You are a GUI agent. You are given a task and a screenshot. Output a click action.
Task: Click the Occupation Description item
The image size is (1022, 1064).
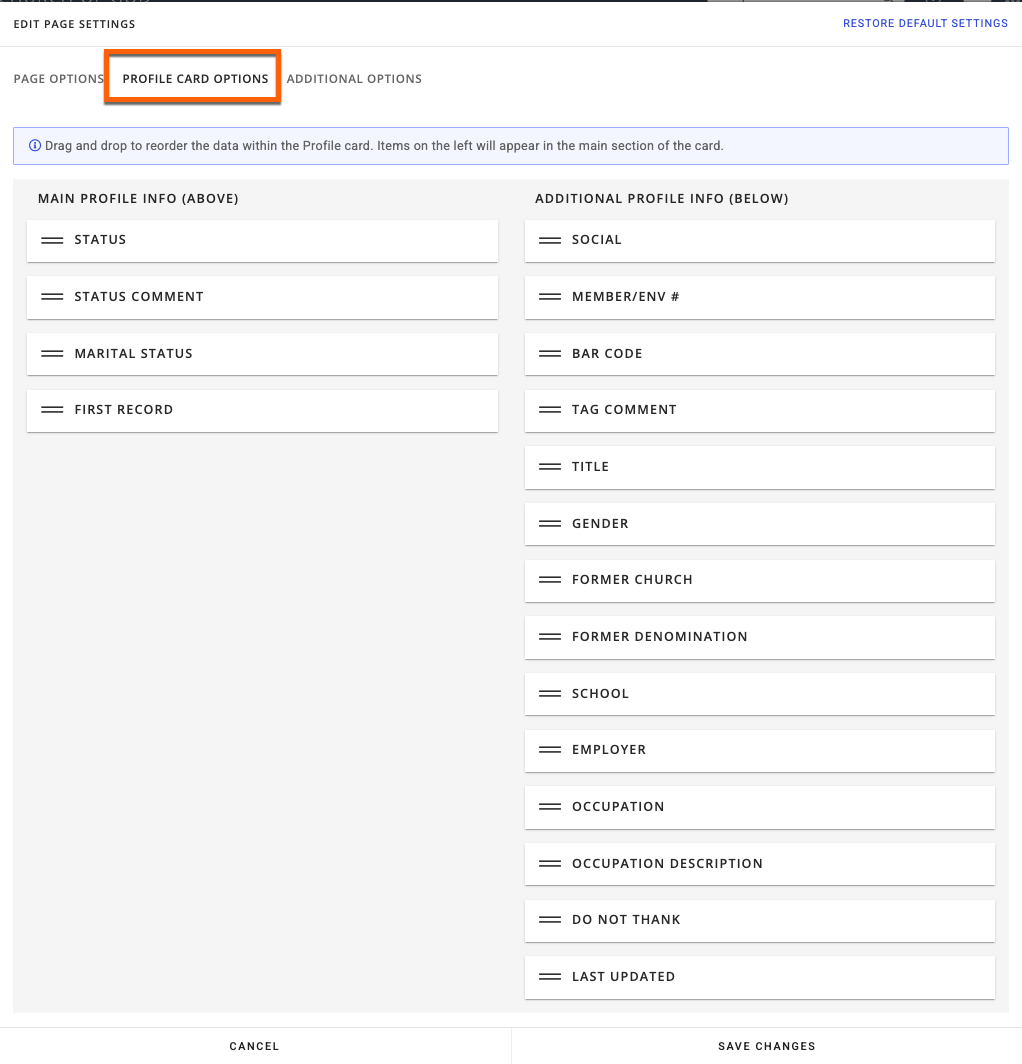click(x=760, y=864)
